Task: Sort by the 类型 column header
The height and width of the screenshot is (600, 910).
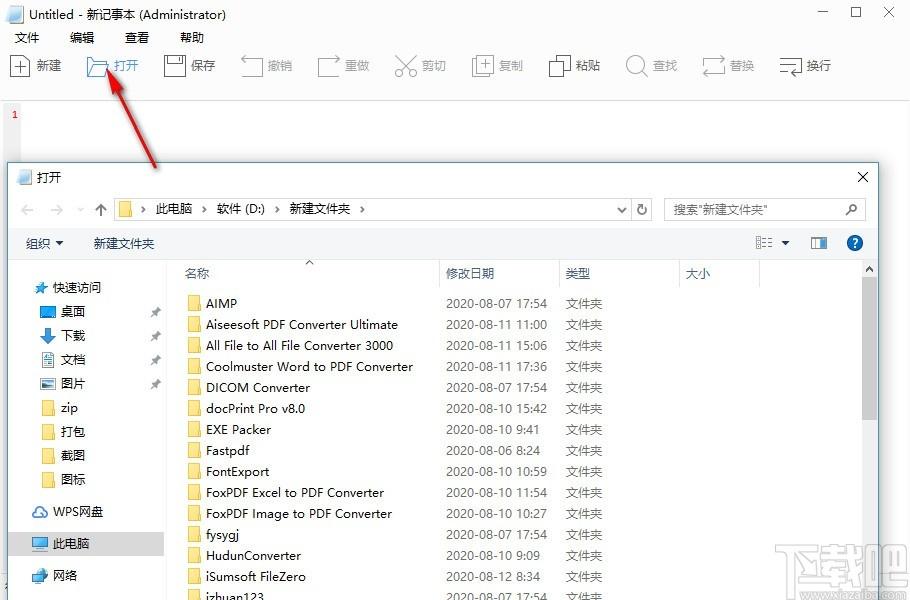Action: [577, 274]
